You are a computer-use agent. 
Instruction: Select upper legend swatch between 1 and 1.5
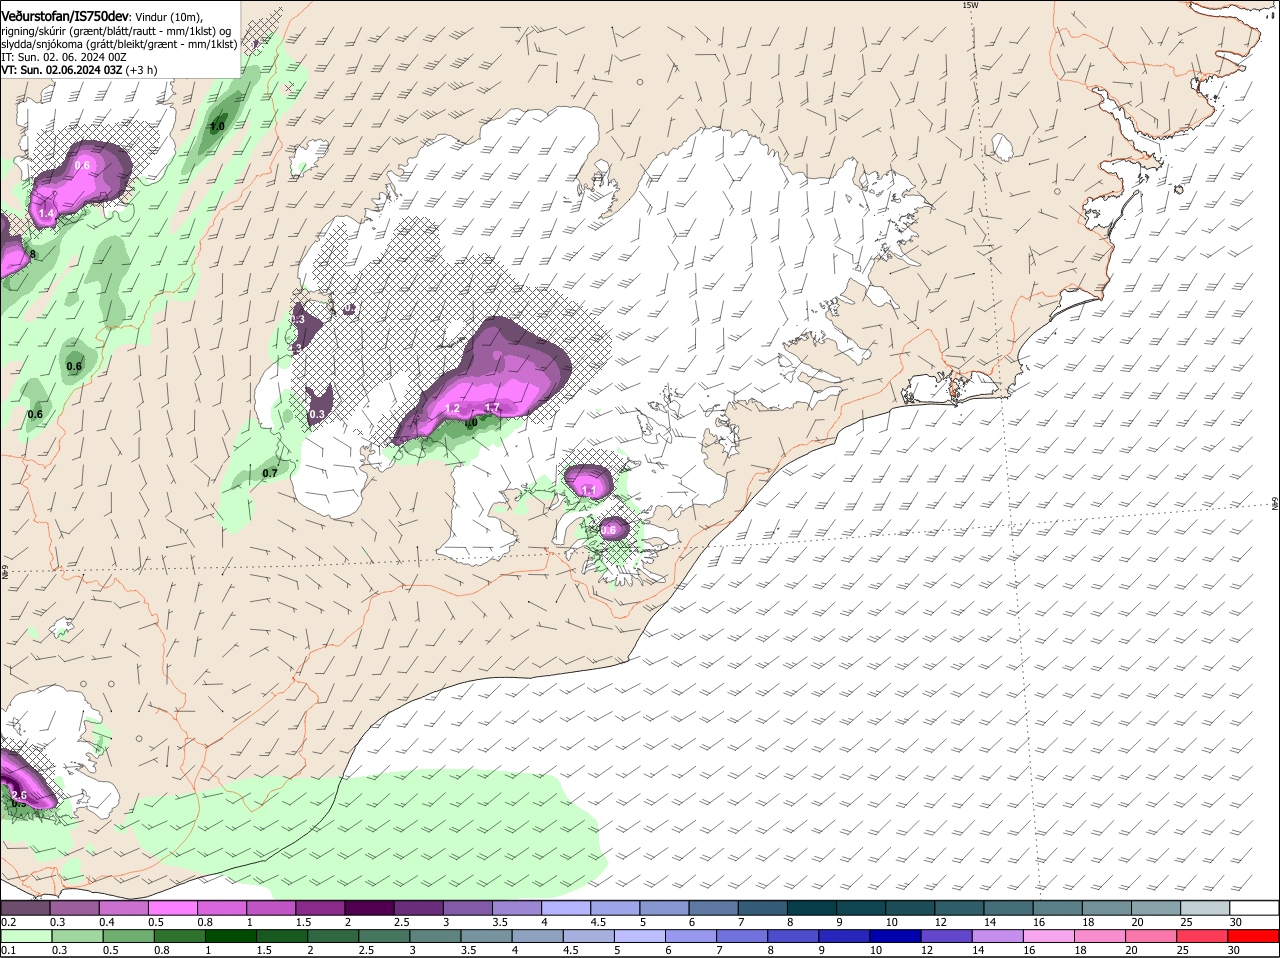pos(271,908)
